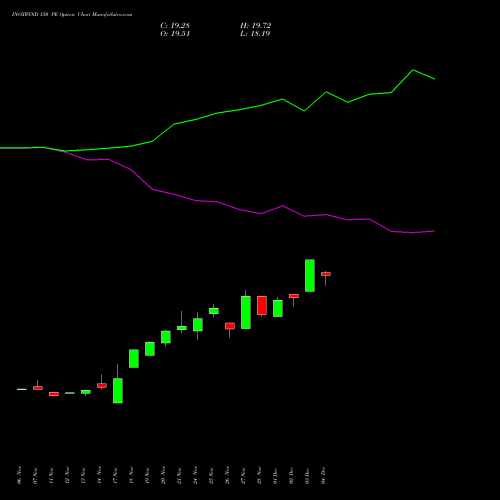Click the '01 Dec' date label
This screenshot has height=500, width=500.
pos(275,475)
